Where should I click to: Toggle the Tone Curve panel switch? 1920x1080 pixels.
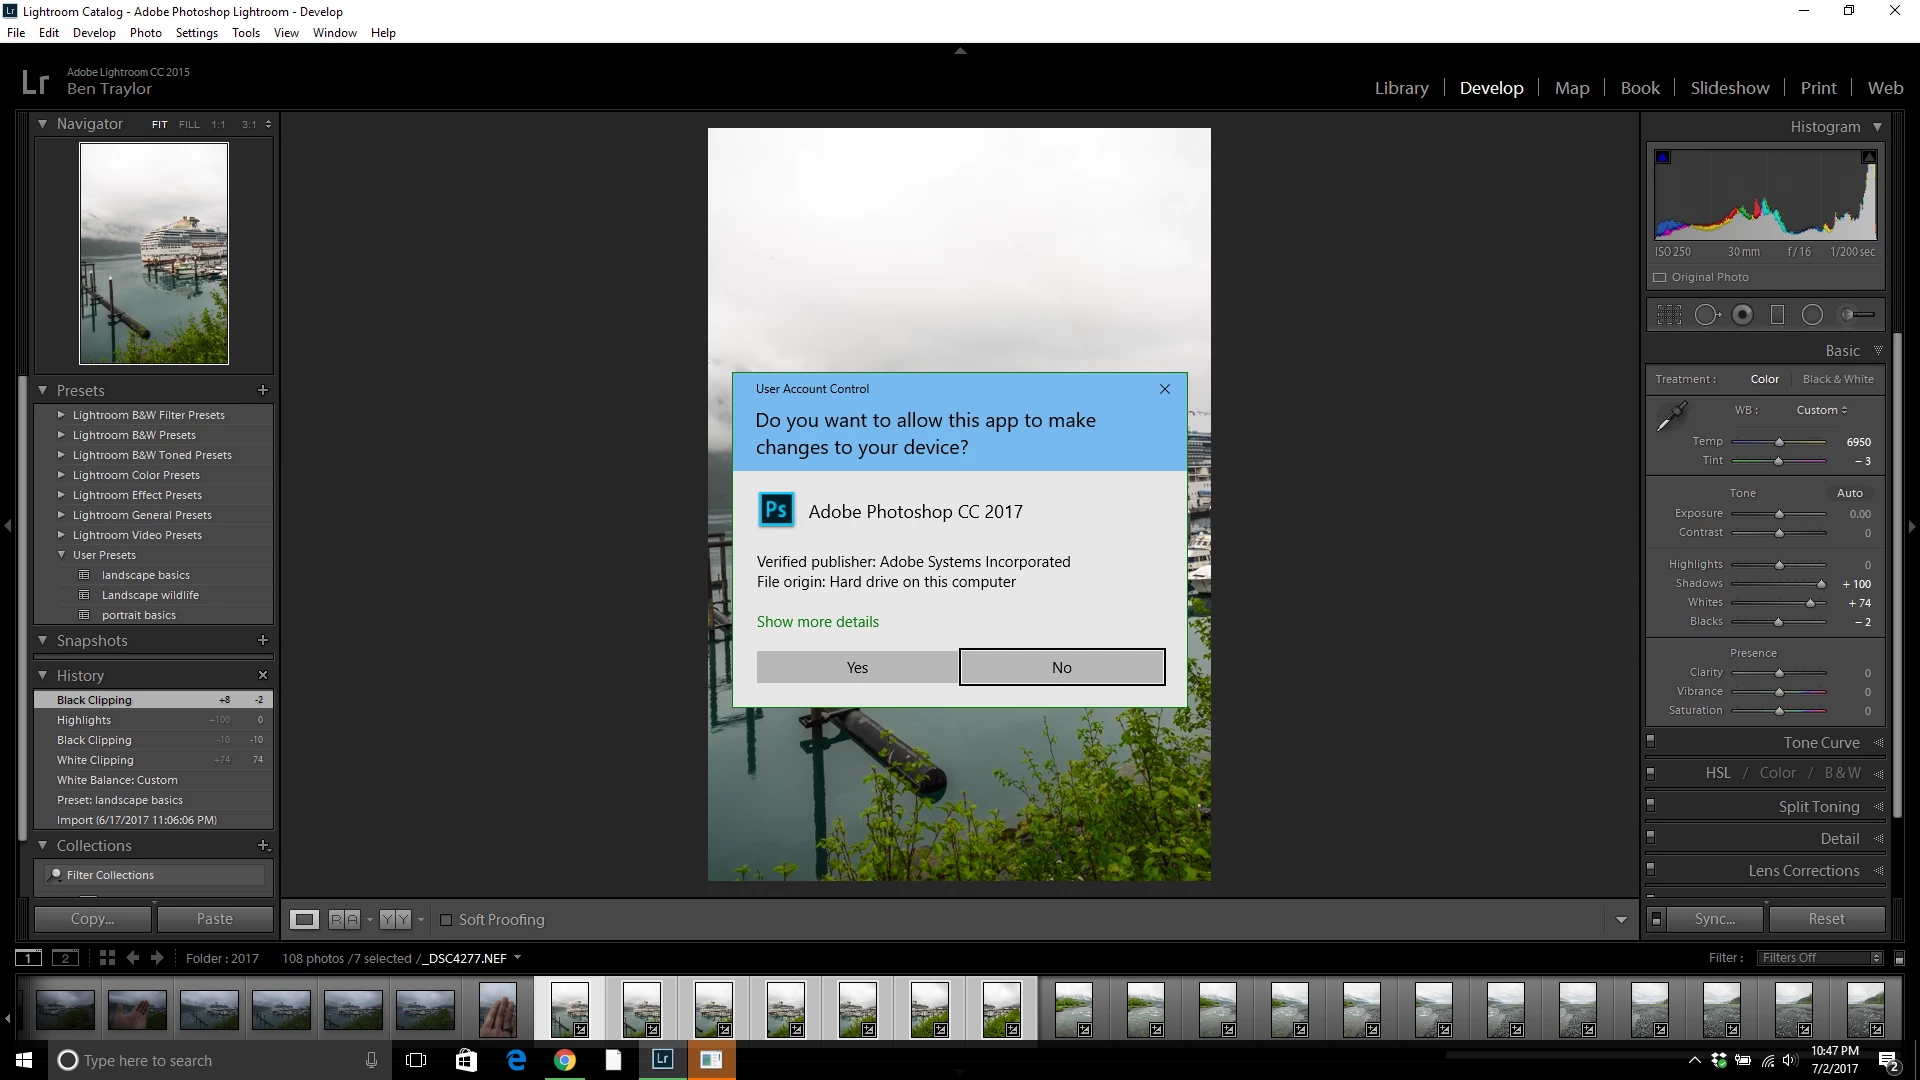[x=1651, y=742]
